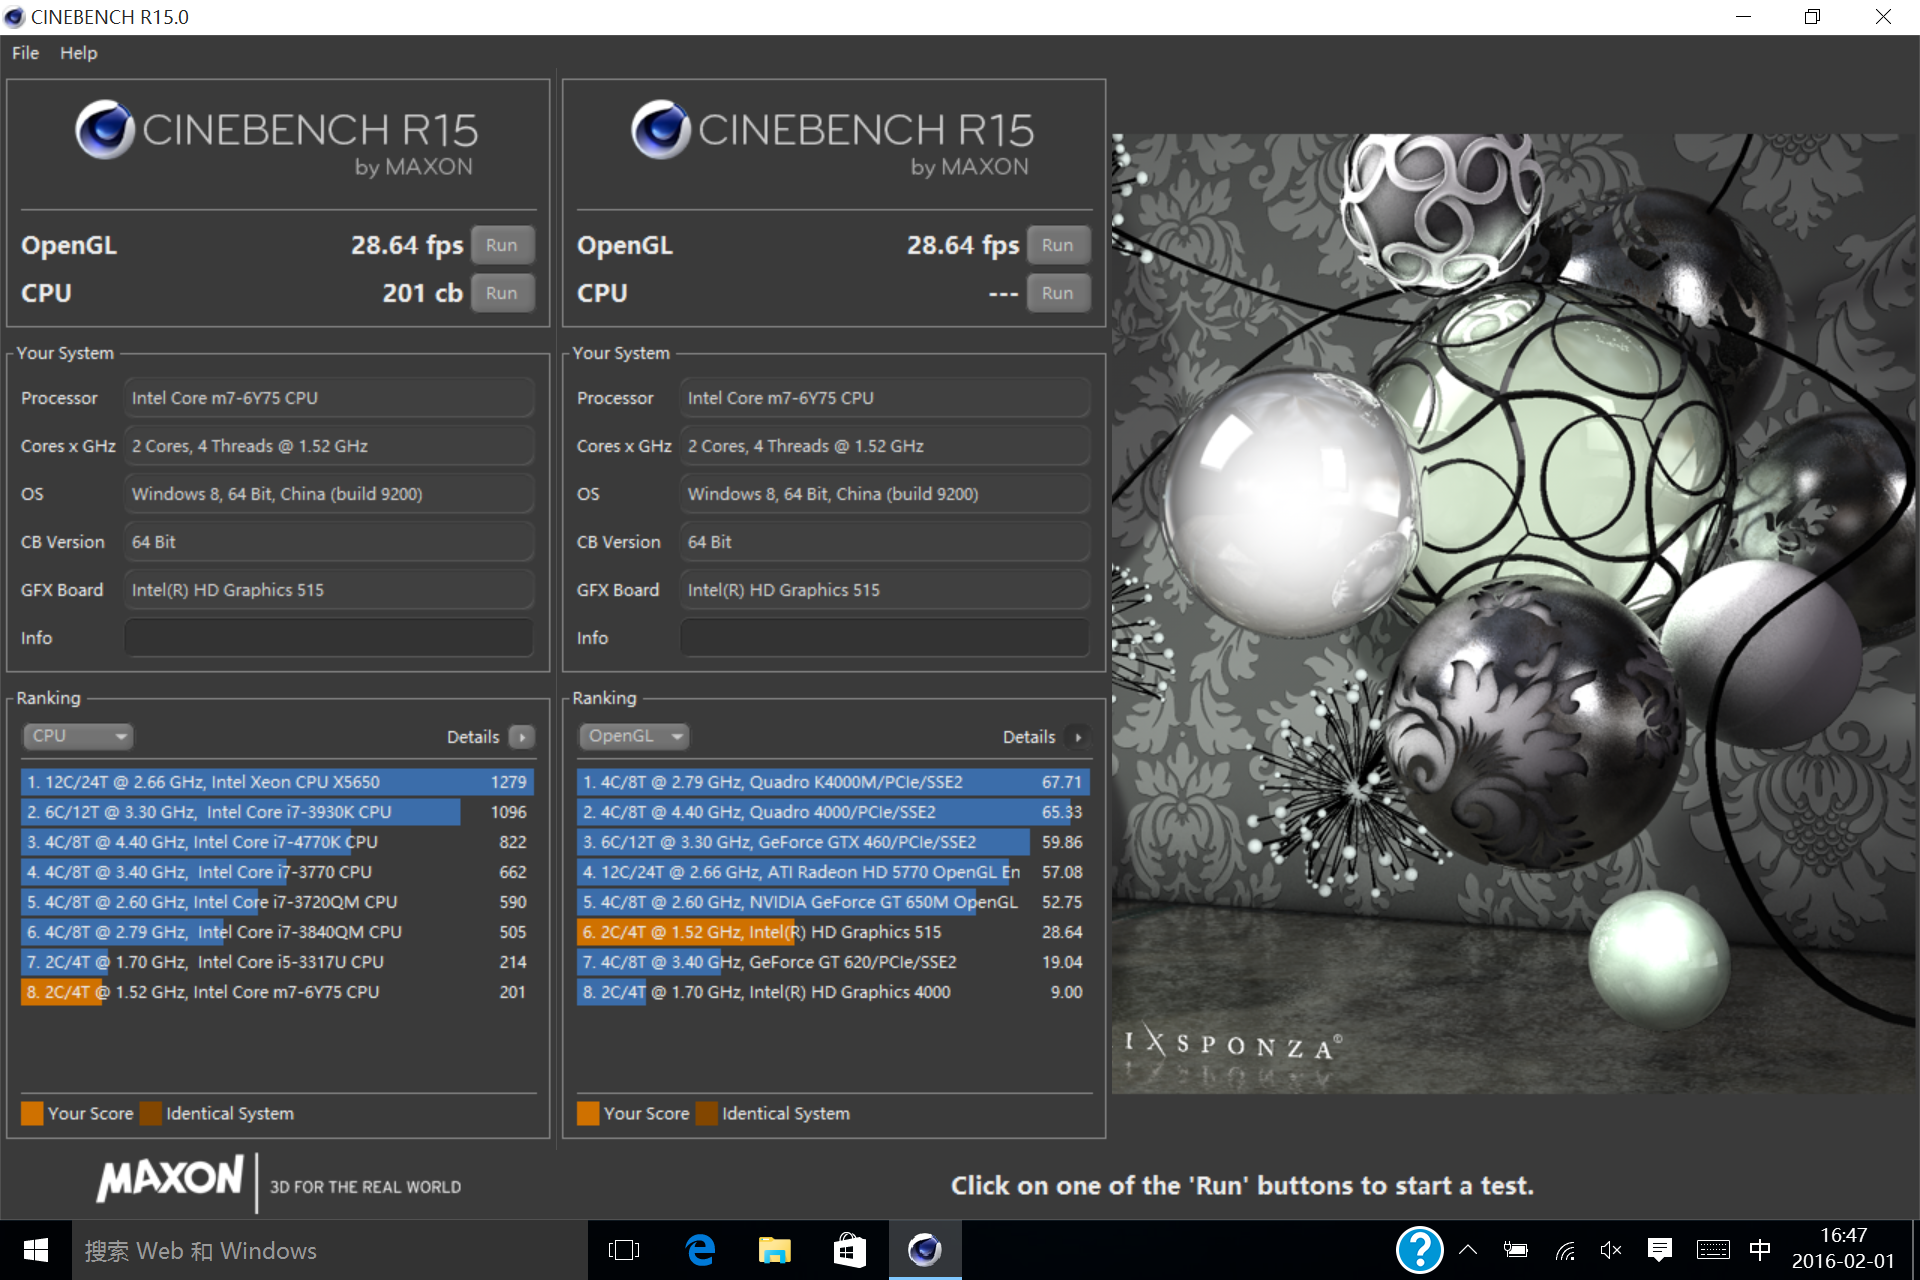Click Cinebench logo sphere in left panel
This screenshot has height=1280, width=1920.
click(x=104, y=130)
